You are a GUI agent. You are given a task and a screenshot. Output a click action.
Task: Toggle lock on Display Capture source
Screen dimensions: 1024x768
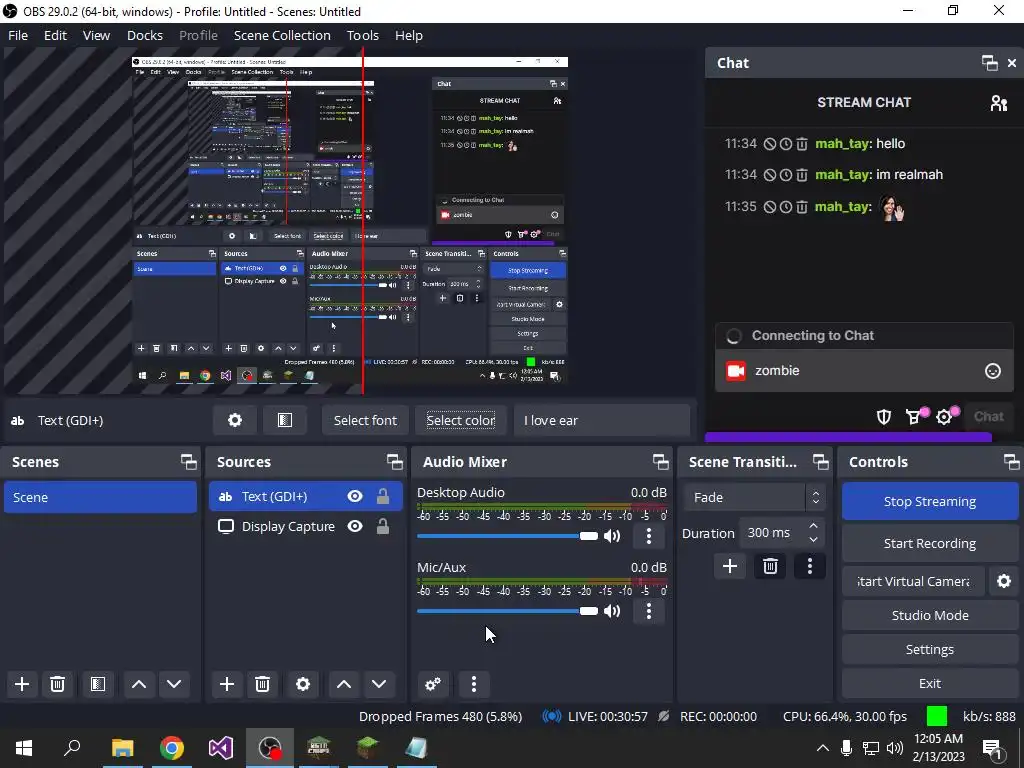[383, 526]
